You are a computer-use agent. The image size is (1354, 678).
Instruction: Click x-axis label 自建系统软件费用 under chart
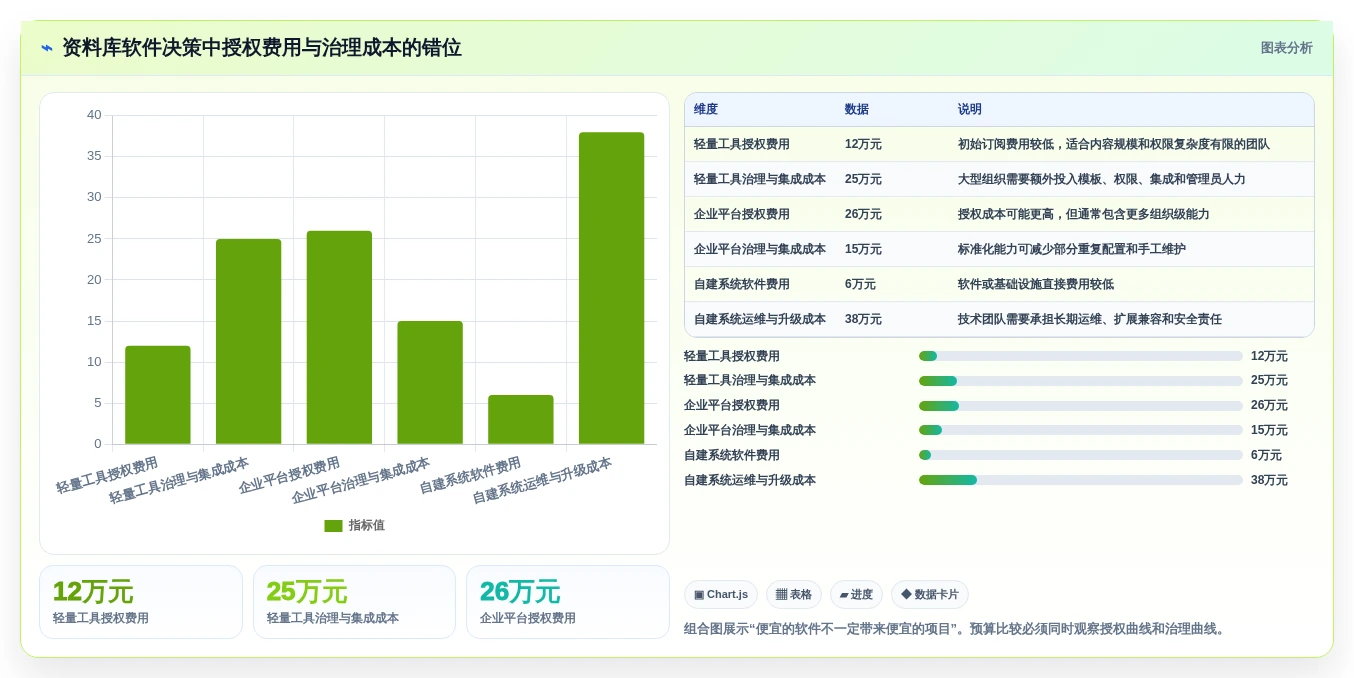point(470,475)
